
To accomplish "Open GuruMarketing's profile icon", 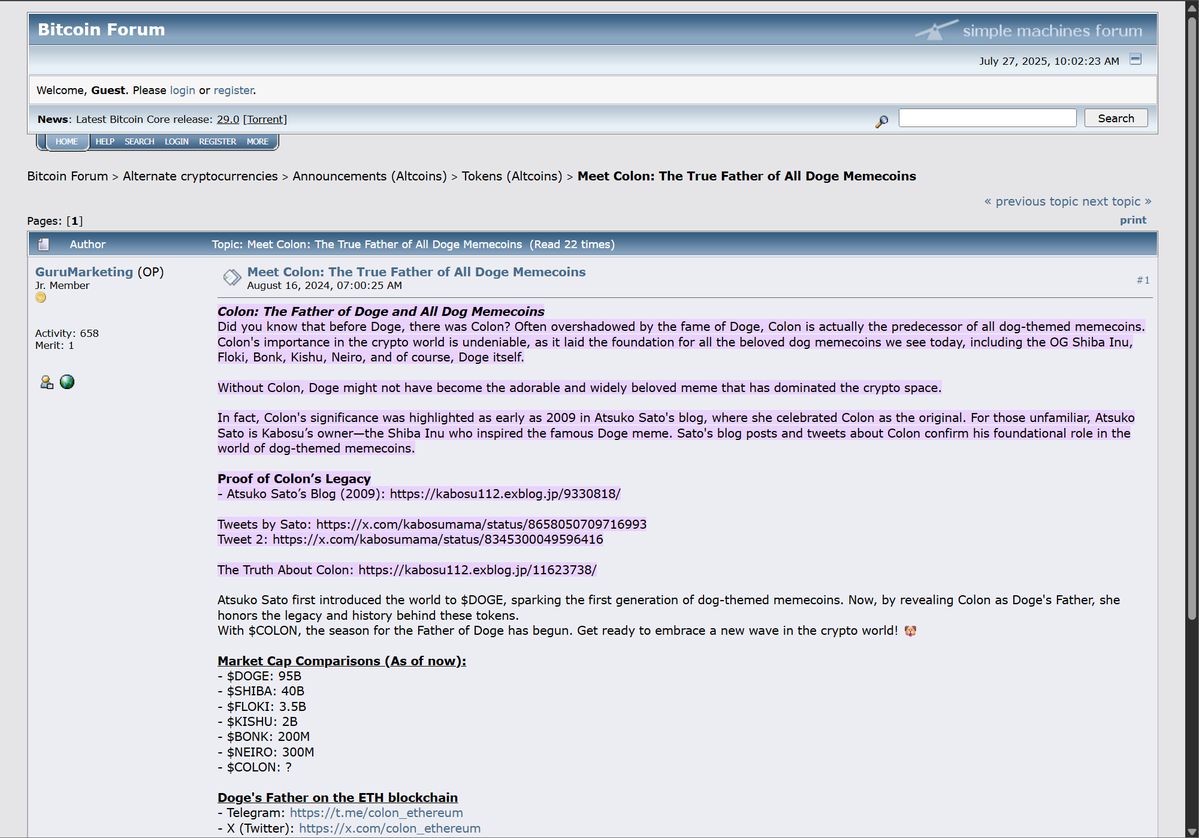I will click(x=47, y=382).
